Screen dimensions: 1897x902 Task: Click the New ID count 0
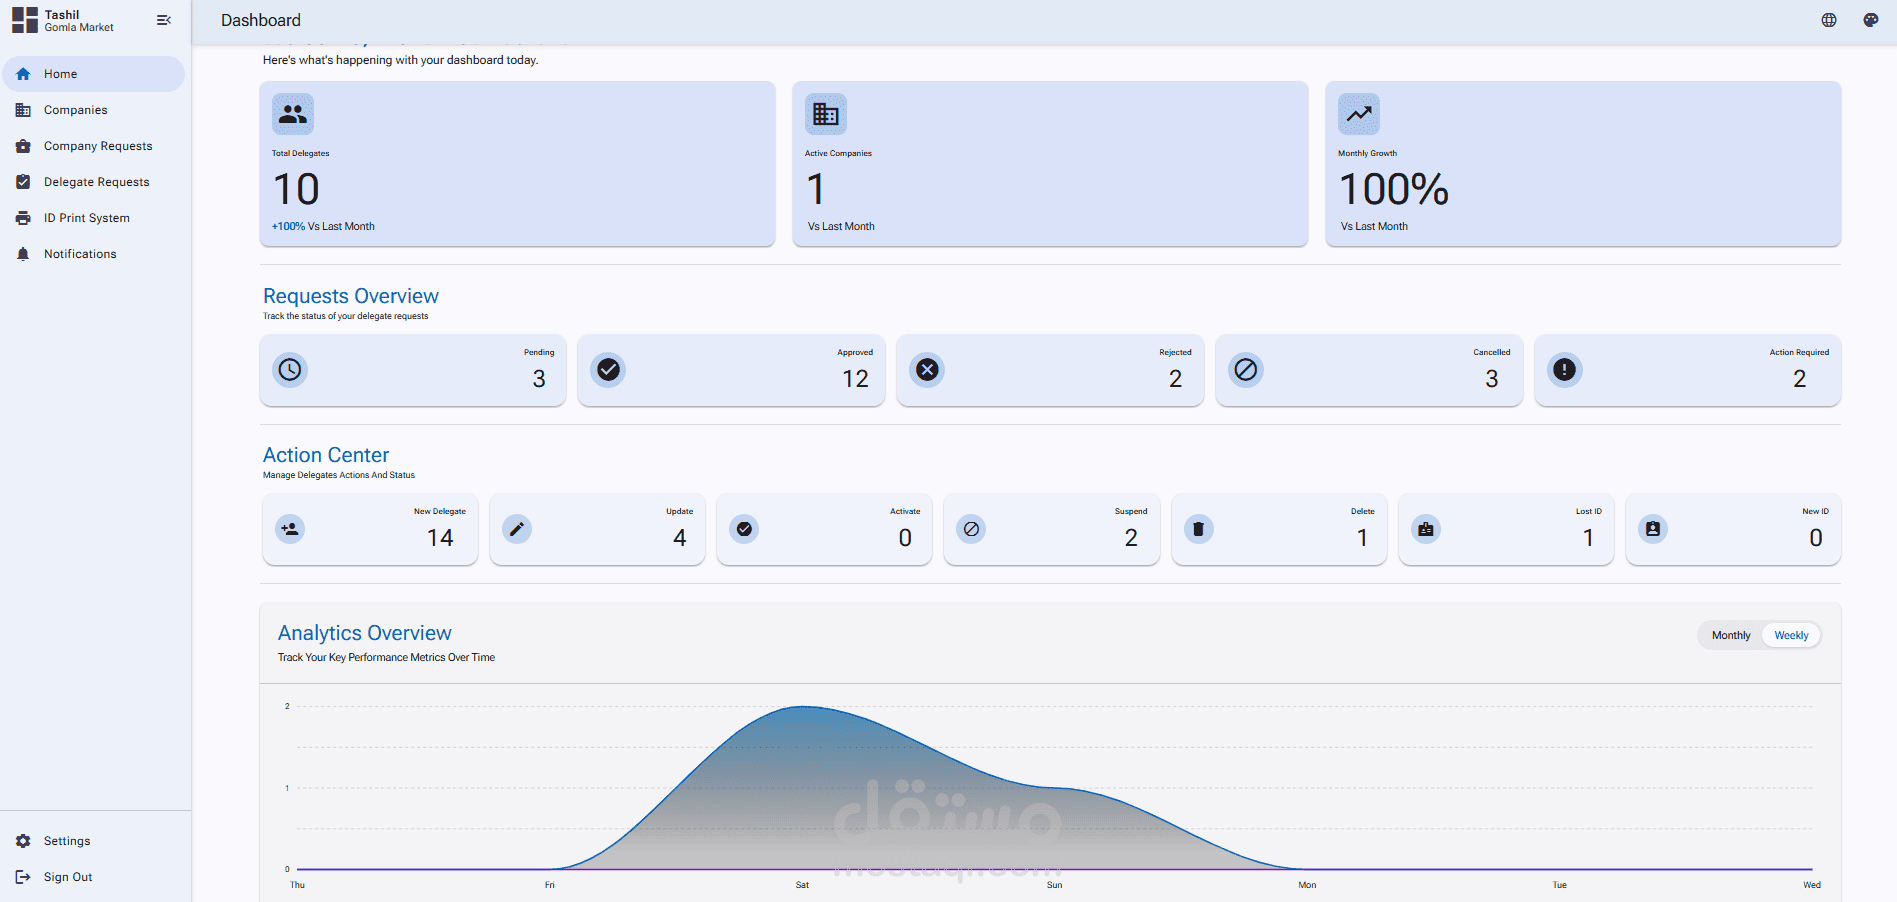[1816, 538]
